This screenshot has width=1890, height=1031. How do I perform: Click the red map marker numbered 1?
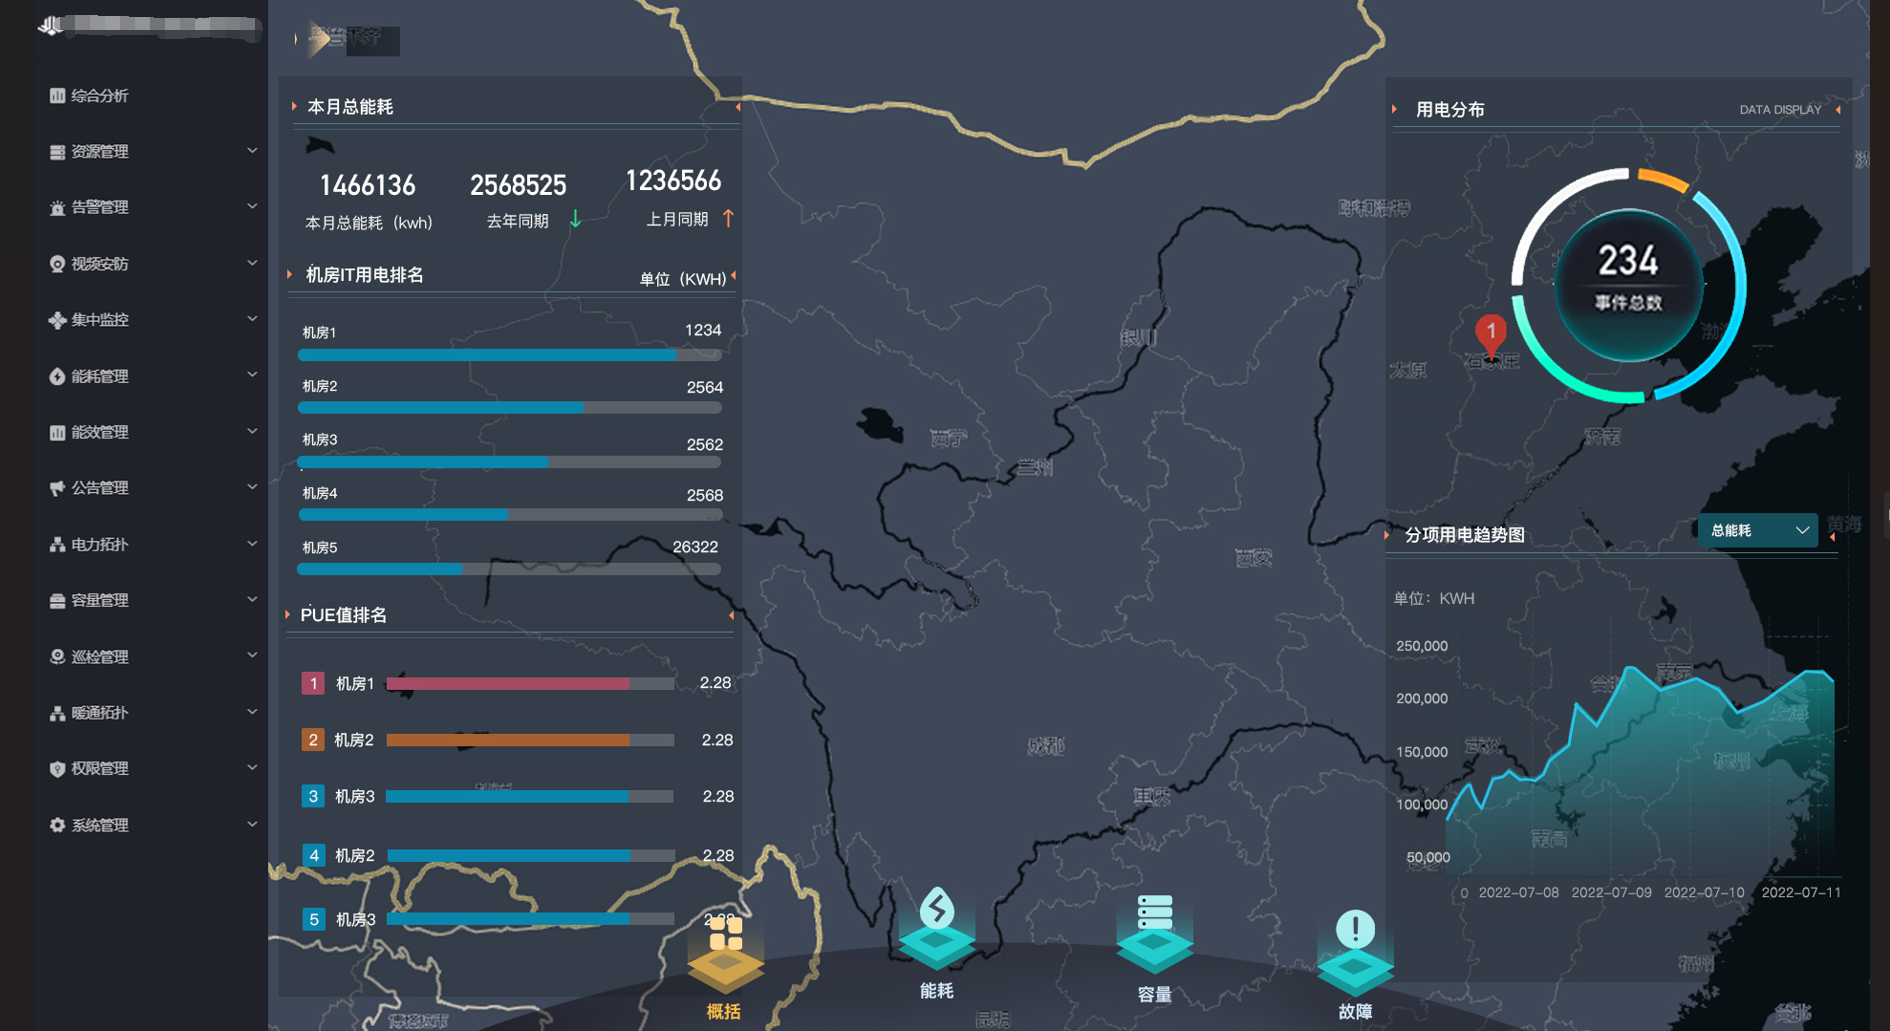(1491, 335)
